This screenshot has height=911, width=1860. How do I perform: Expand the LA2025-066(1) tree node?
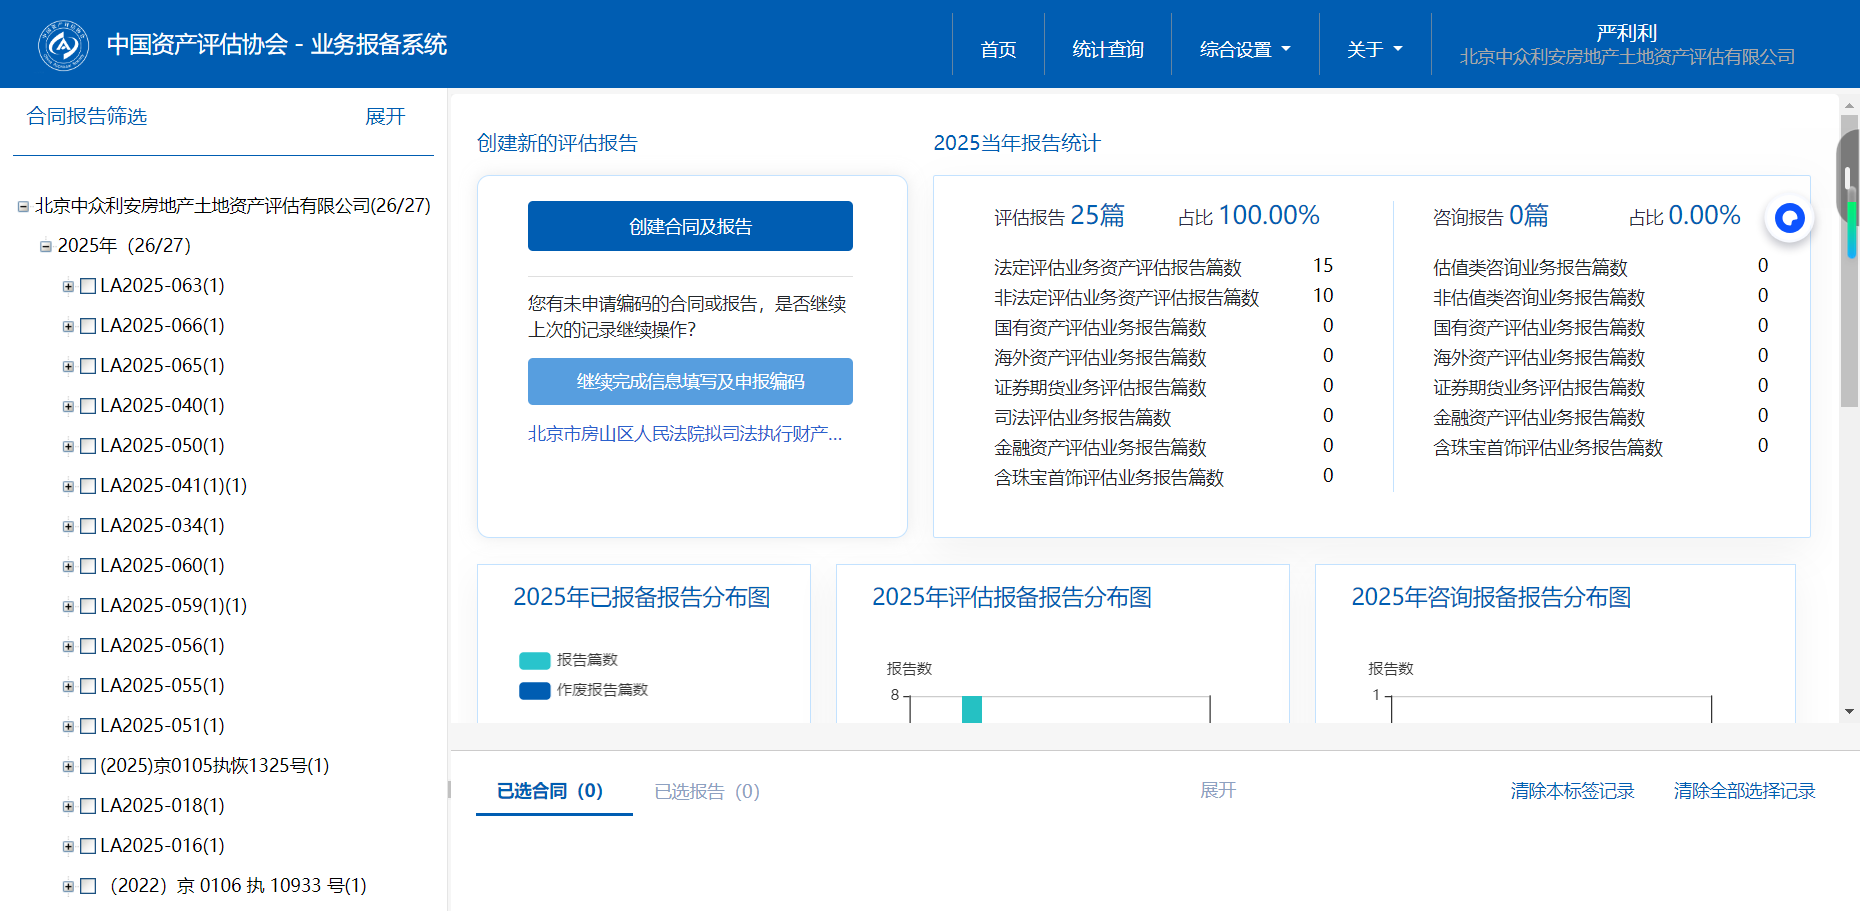[x=68, y=327]
